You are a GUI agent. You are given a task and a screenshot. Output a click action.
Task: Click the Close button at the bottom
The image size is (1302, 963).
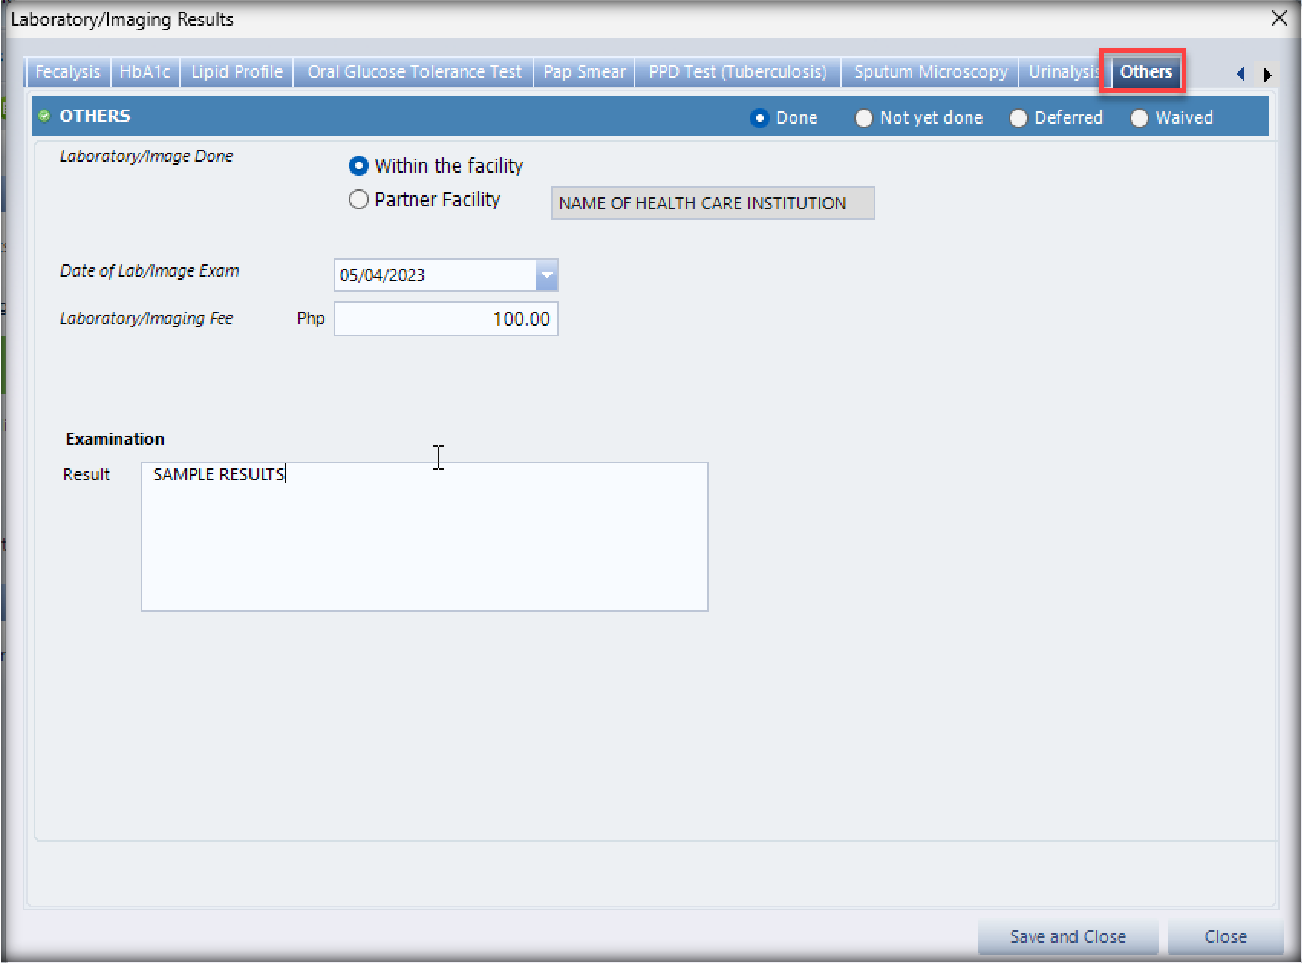click(1225, 937)
